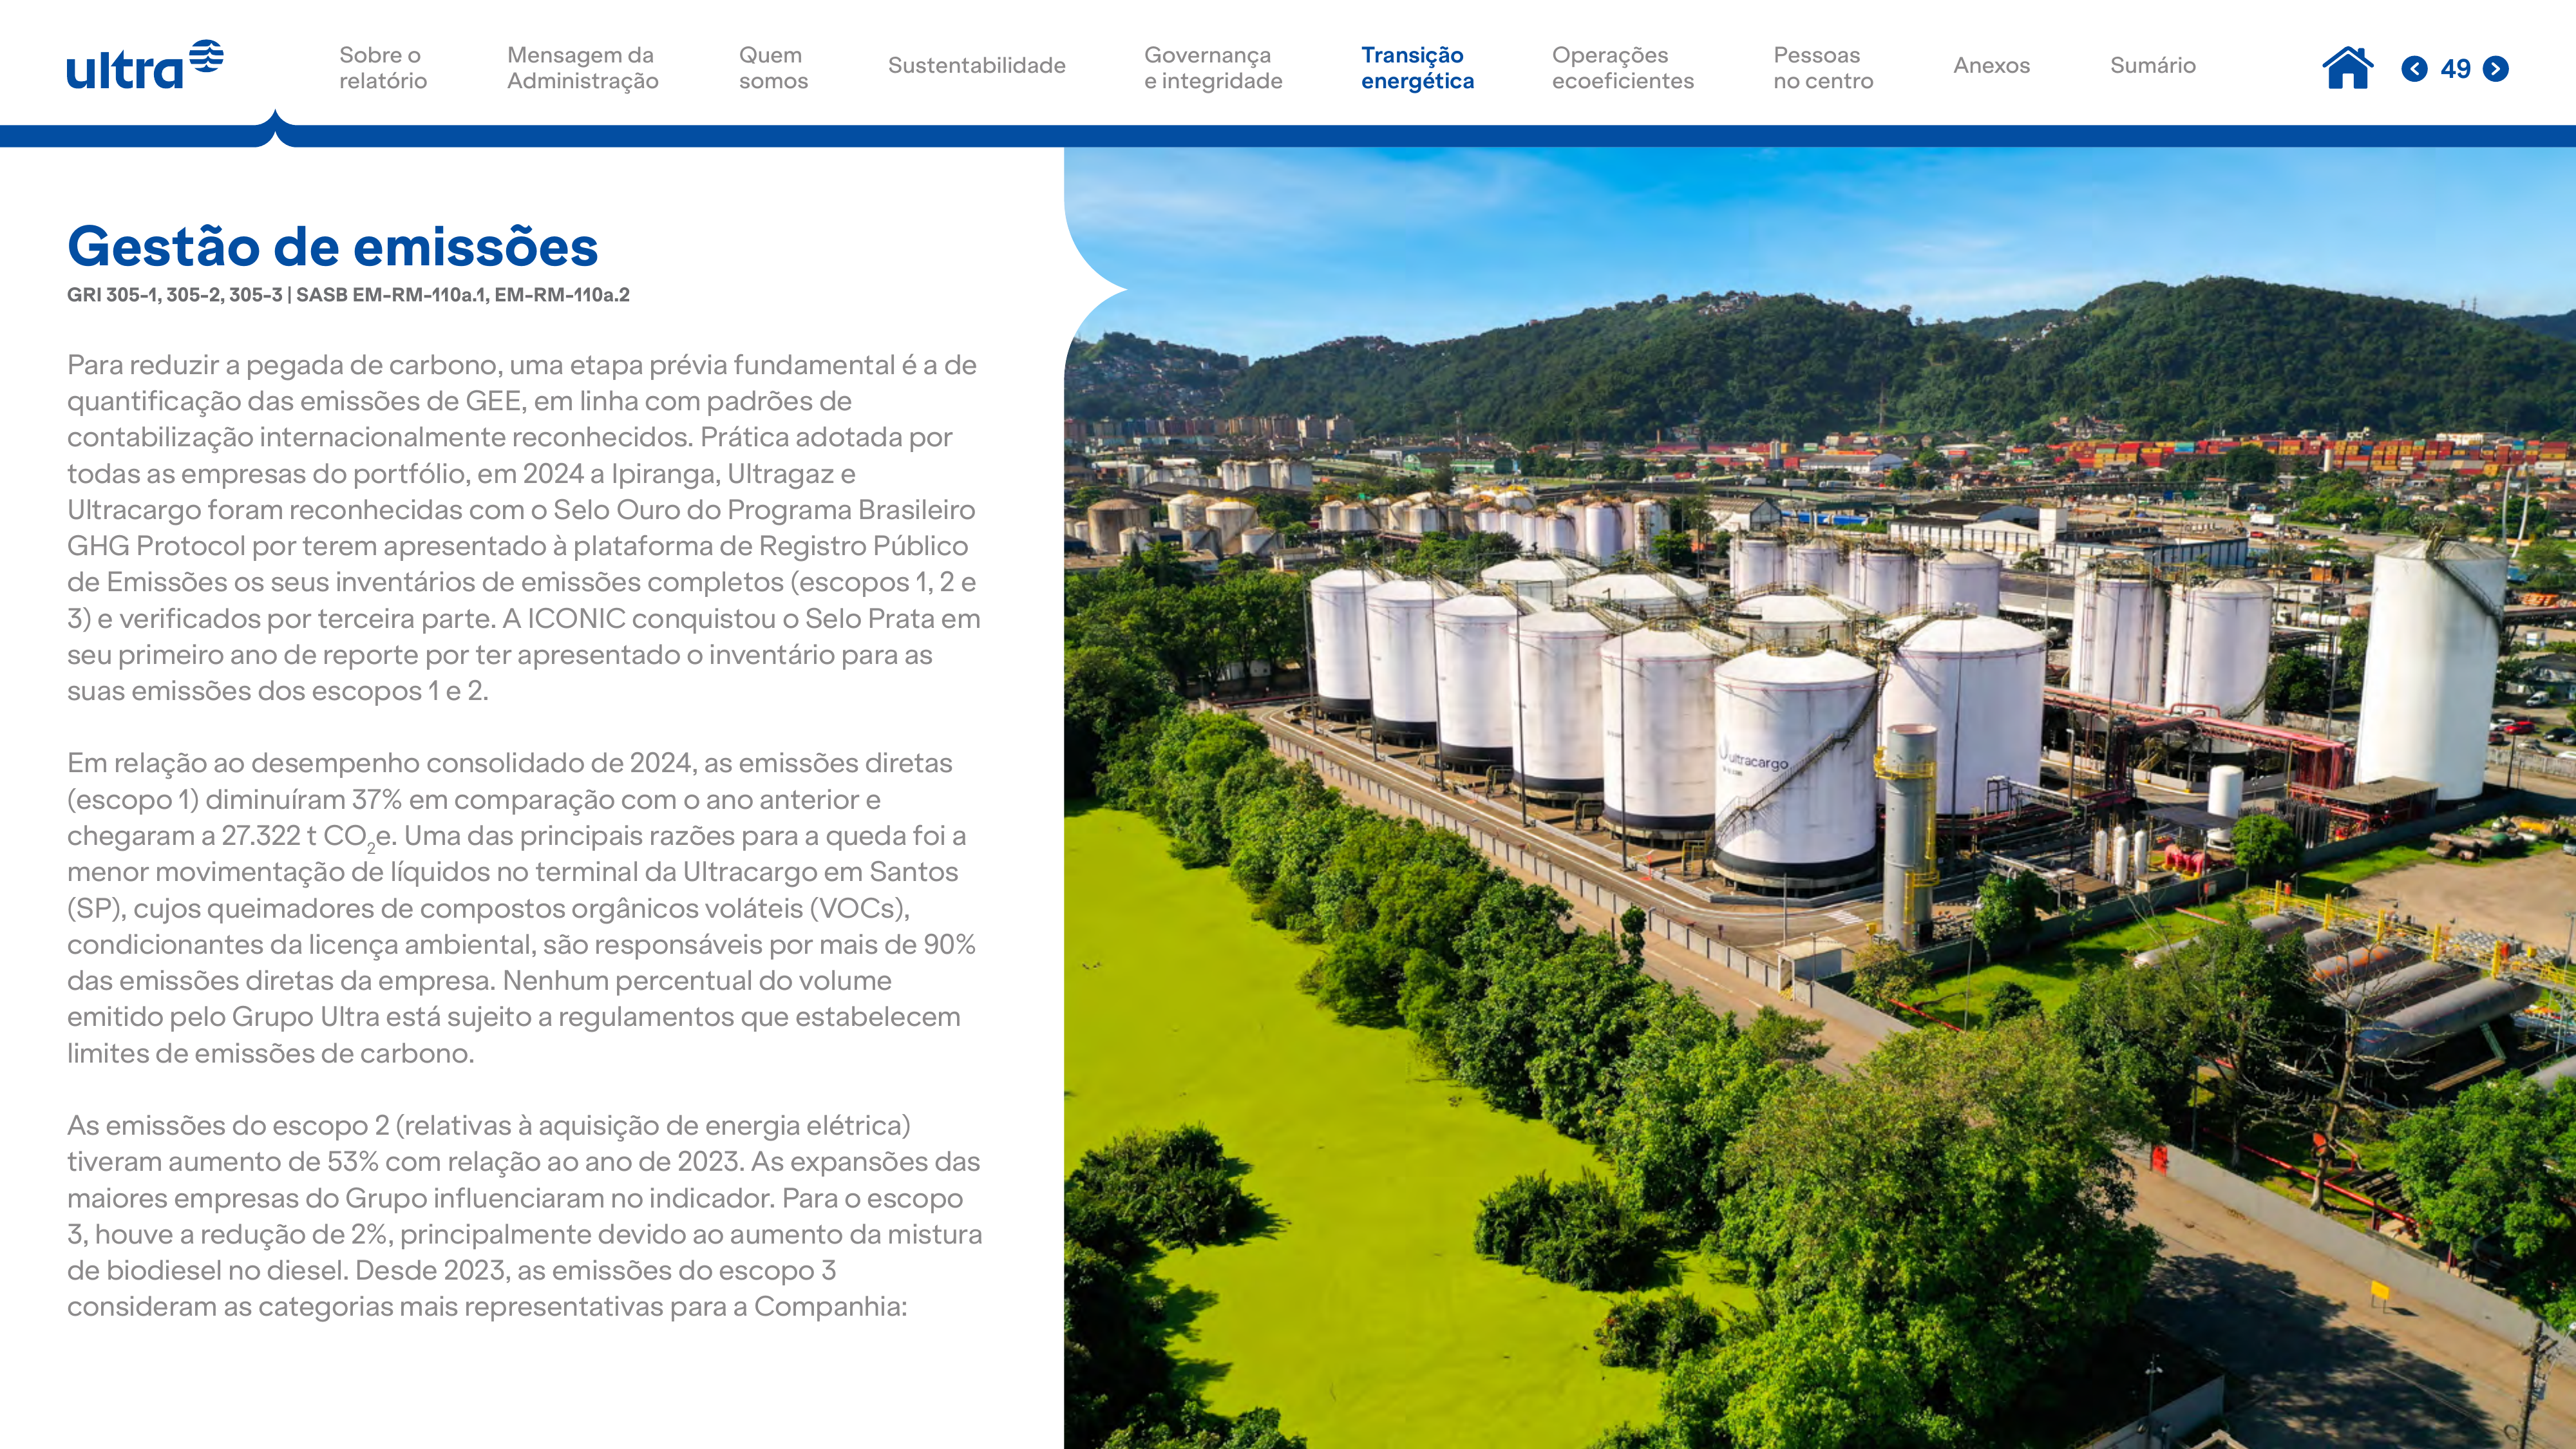2576x1449 pixels.
Task: Click the Ultra logo
Action: [x=145, y=65]
